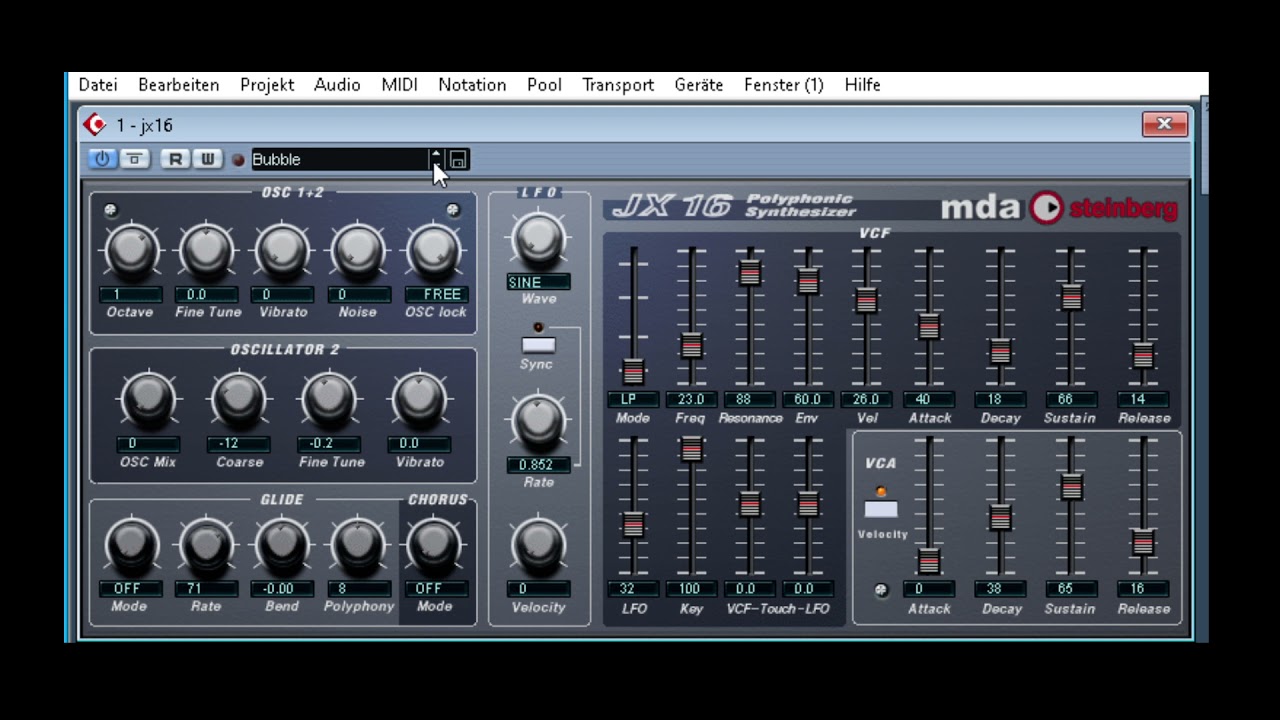Toggle the plugin bypass button
The width and height of the screenshot is (1280, 720).
(134, 159)
